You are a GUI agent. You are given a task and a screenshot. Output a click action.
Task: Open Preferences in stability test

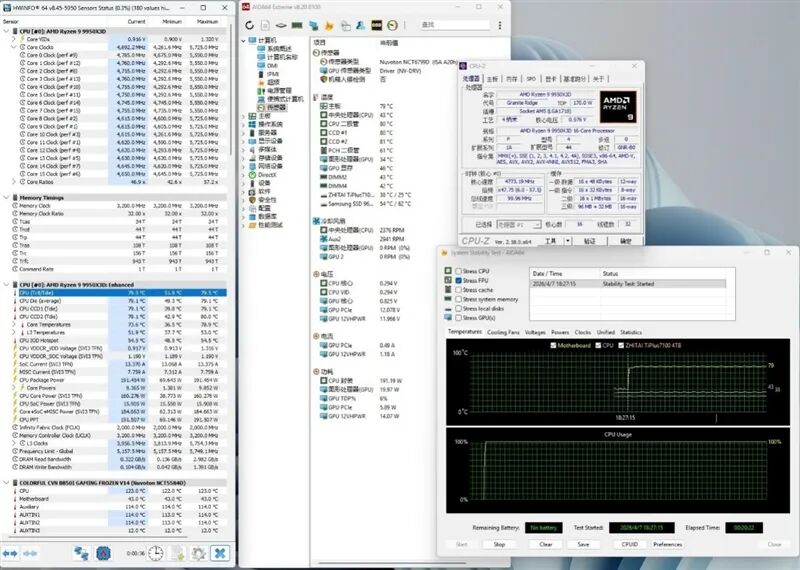click(667, 544)
